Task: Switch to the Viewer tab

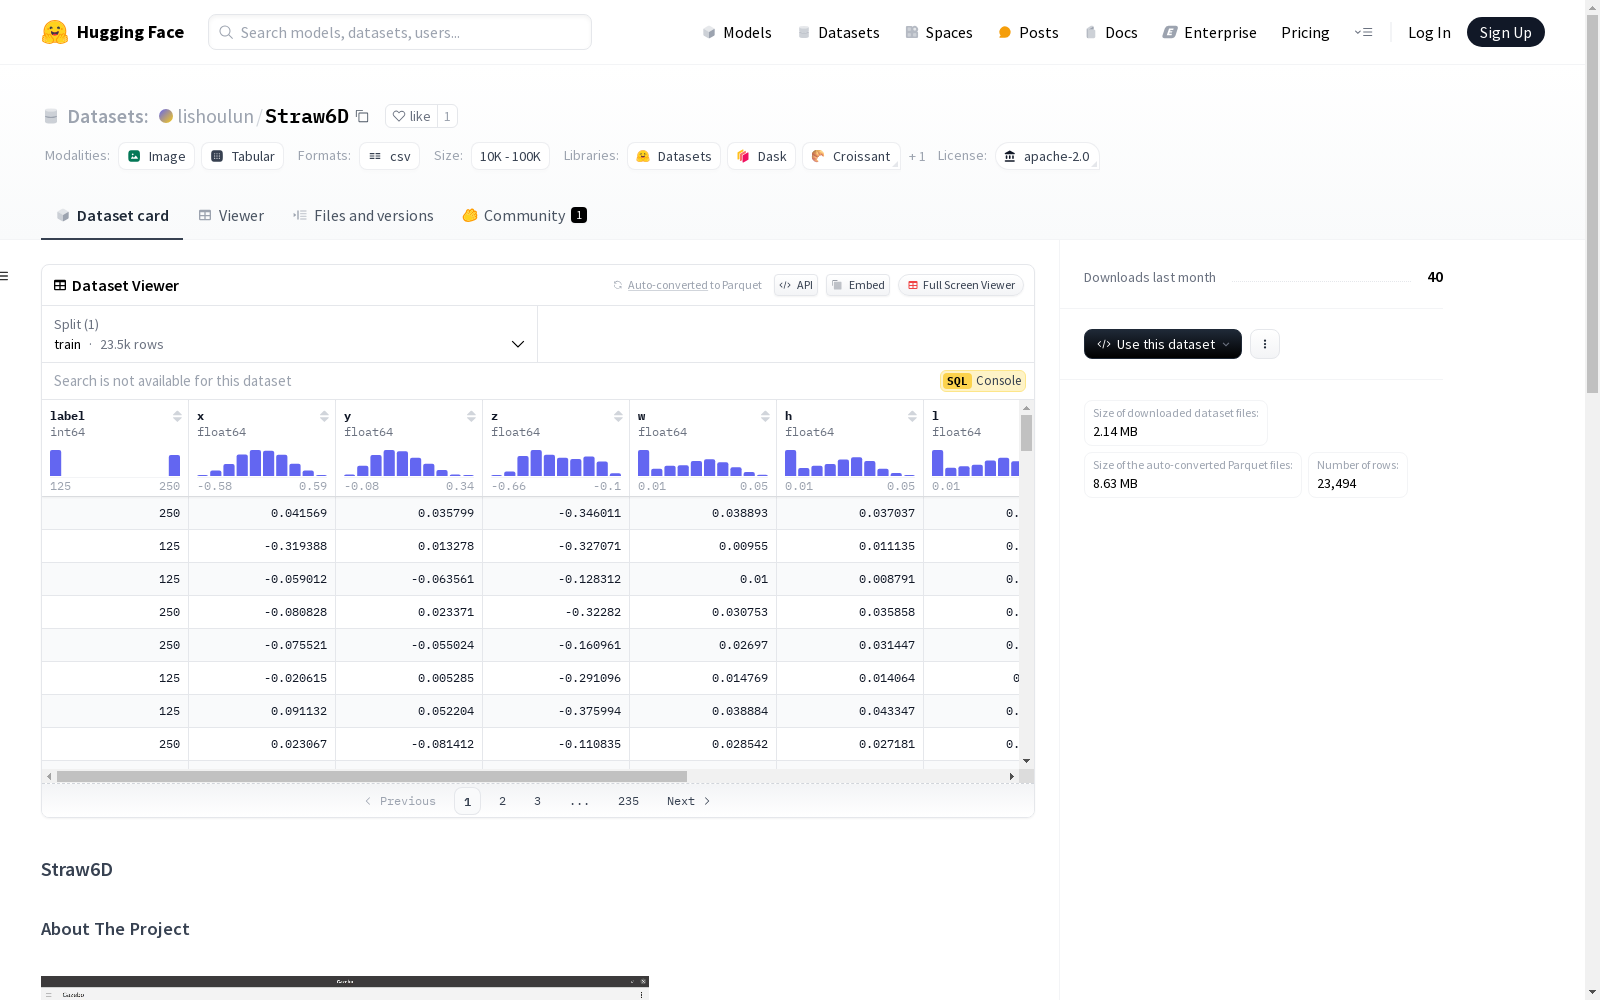Action: [x=231, y=216]
